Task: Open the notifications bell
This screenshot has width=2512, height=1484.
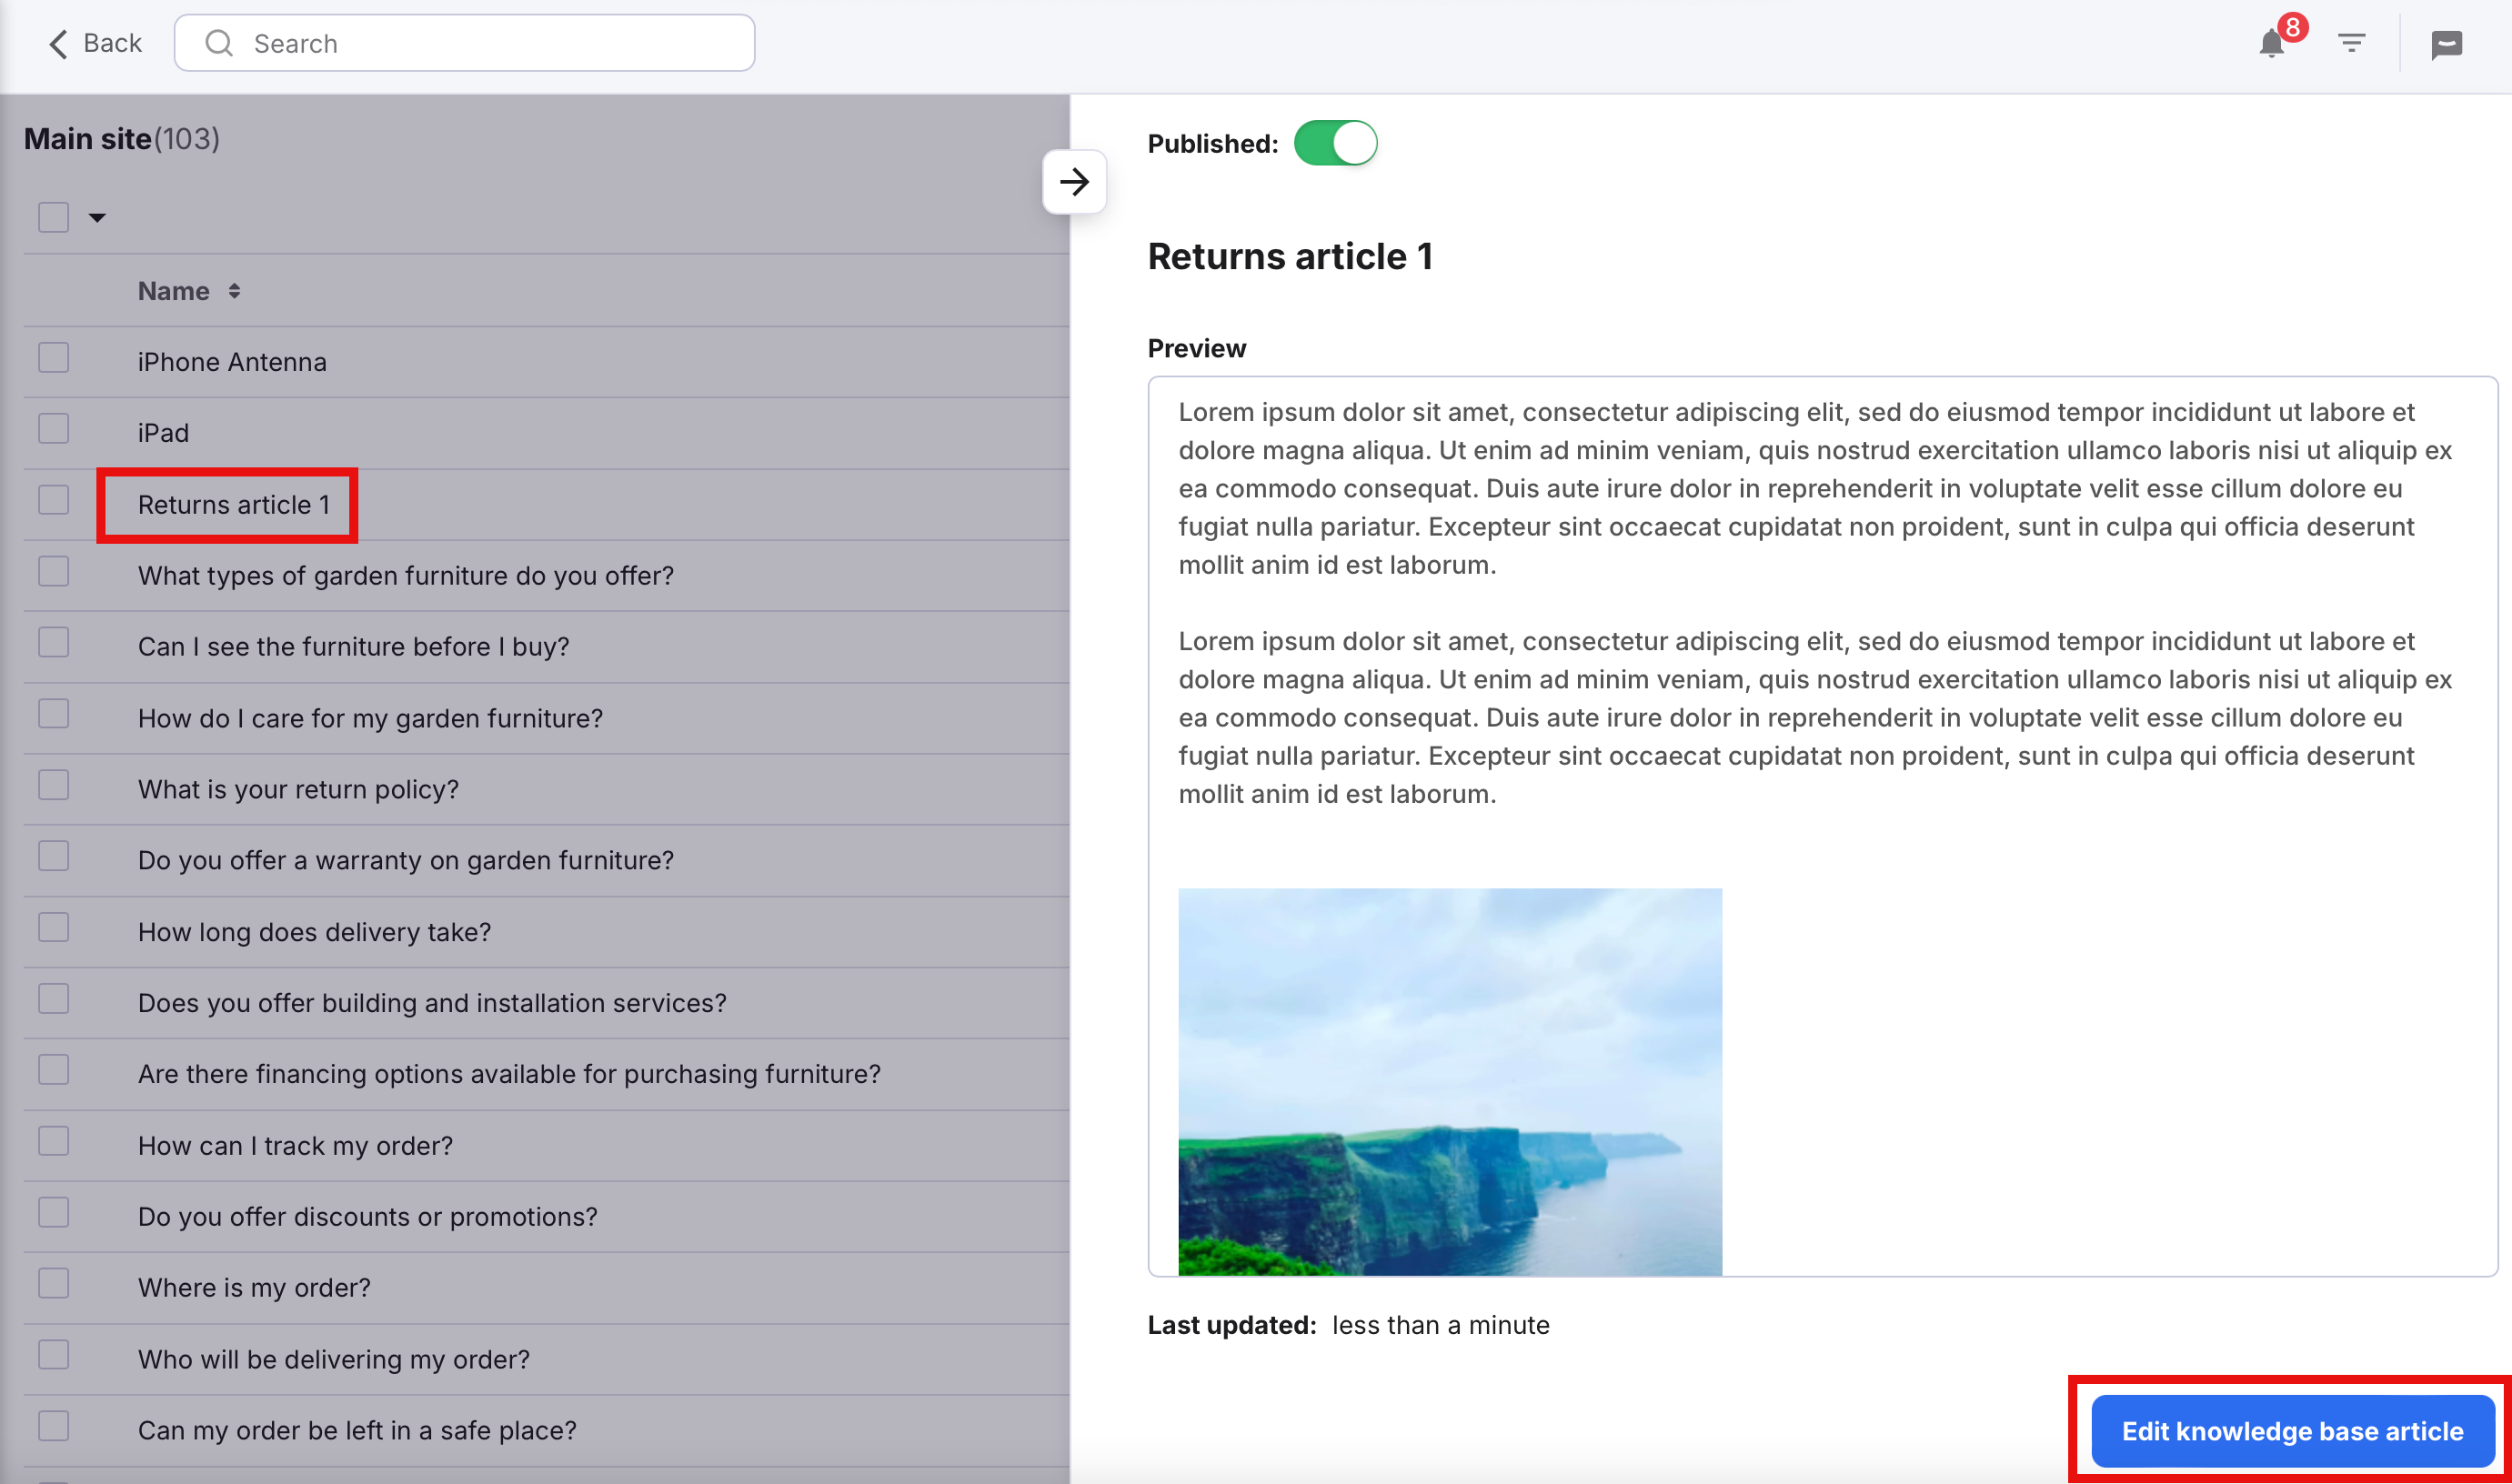Action: 2271,44
